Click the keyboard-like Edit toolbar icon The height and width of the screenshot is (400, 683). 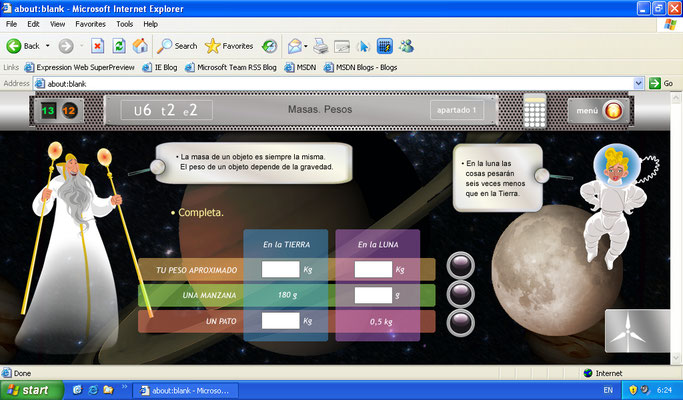tap(342, 46)
